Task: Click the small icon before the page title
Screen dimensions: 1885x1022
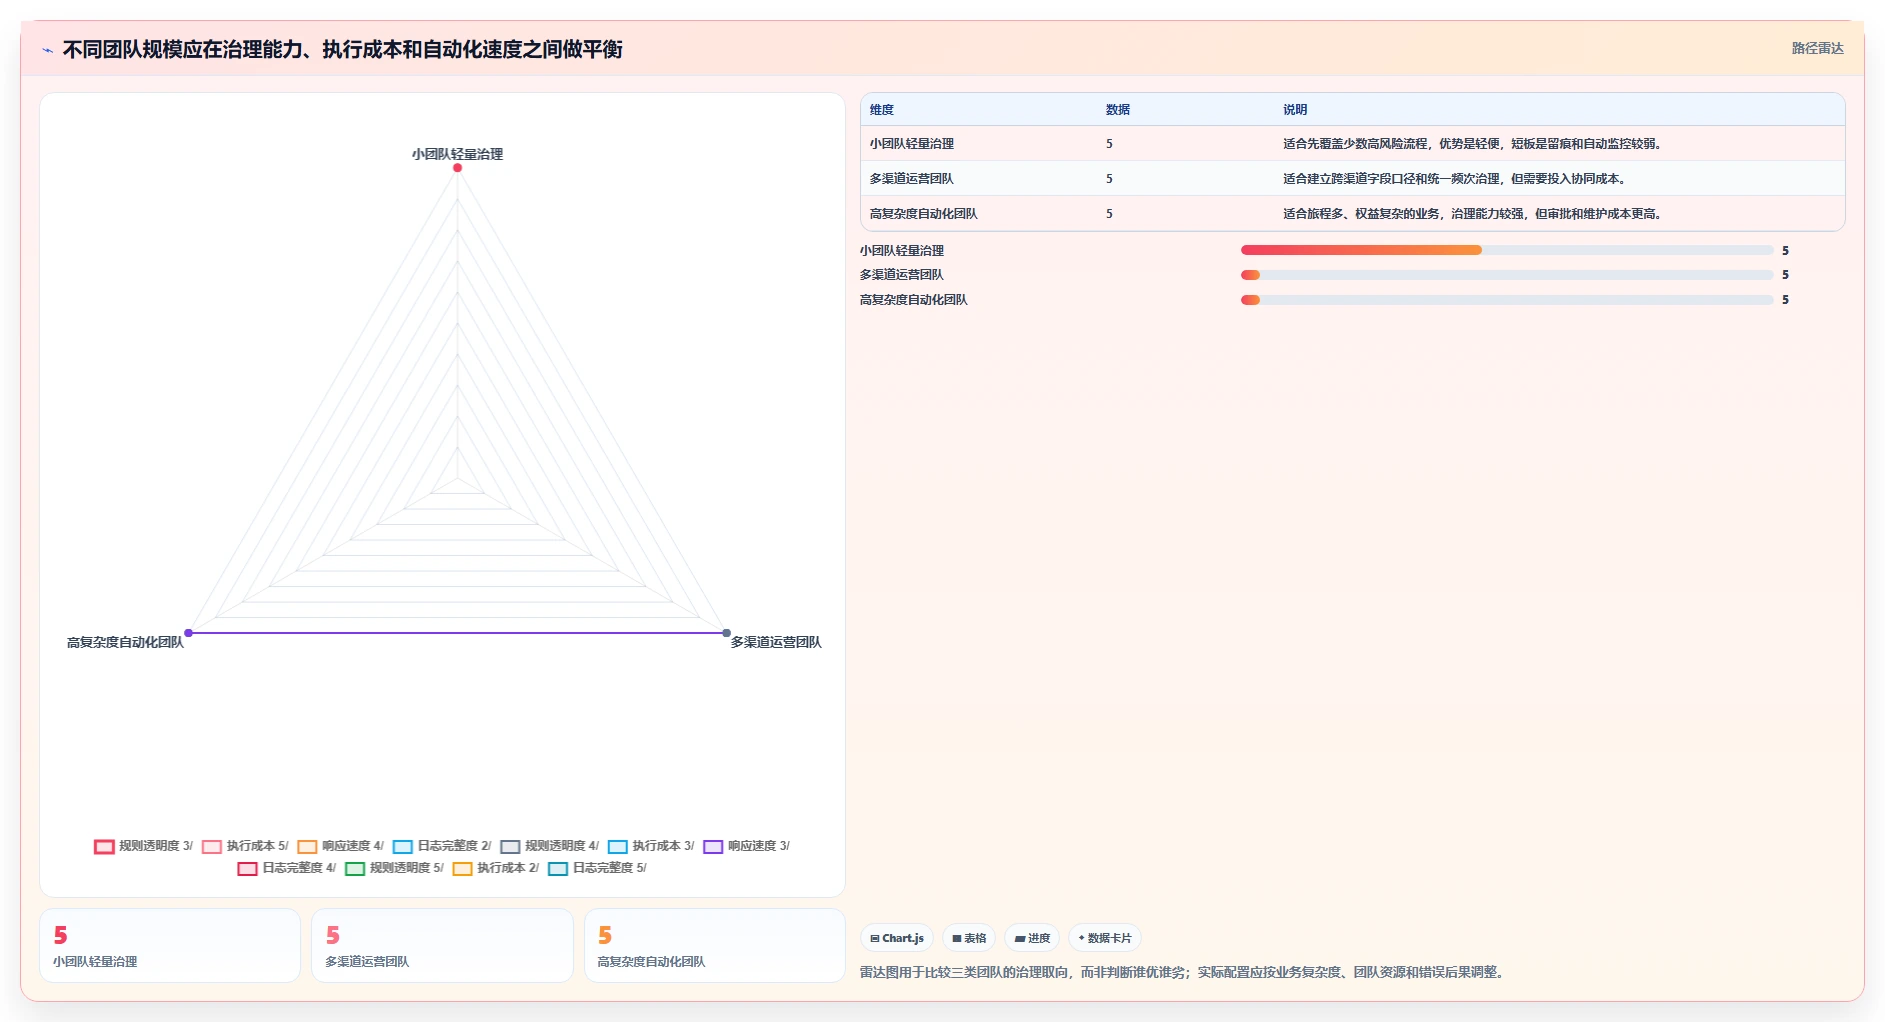Action: [47, 50]
